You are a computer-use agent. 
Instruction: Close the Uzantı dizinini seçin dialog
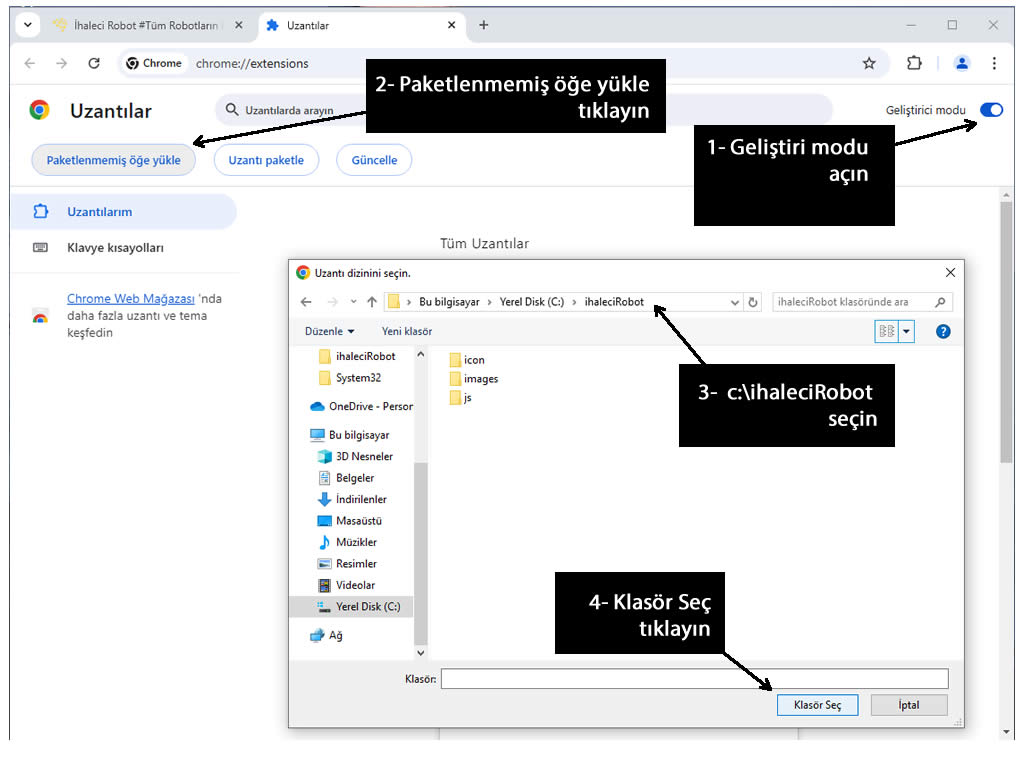click(950, 272)
